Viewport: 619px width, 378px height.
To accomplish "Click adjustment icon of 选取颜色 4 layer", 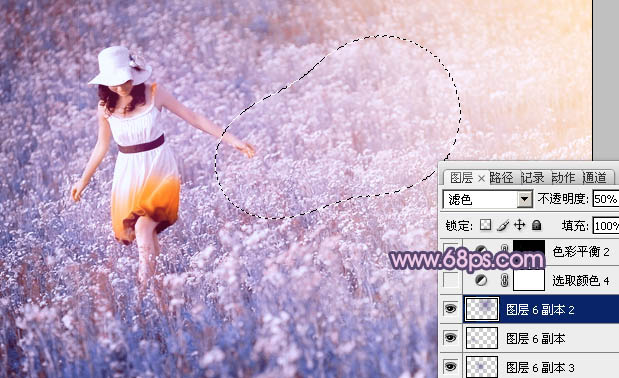I will (x=480, y=281).
